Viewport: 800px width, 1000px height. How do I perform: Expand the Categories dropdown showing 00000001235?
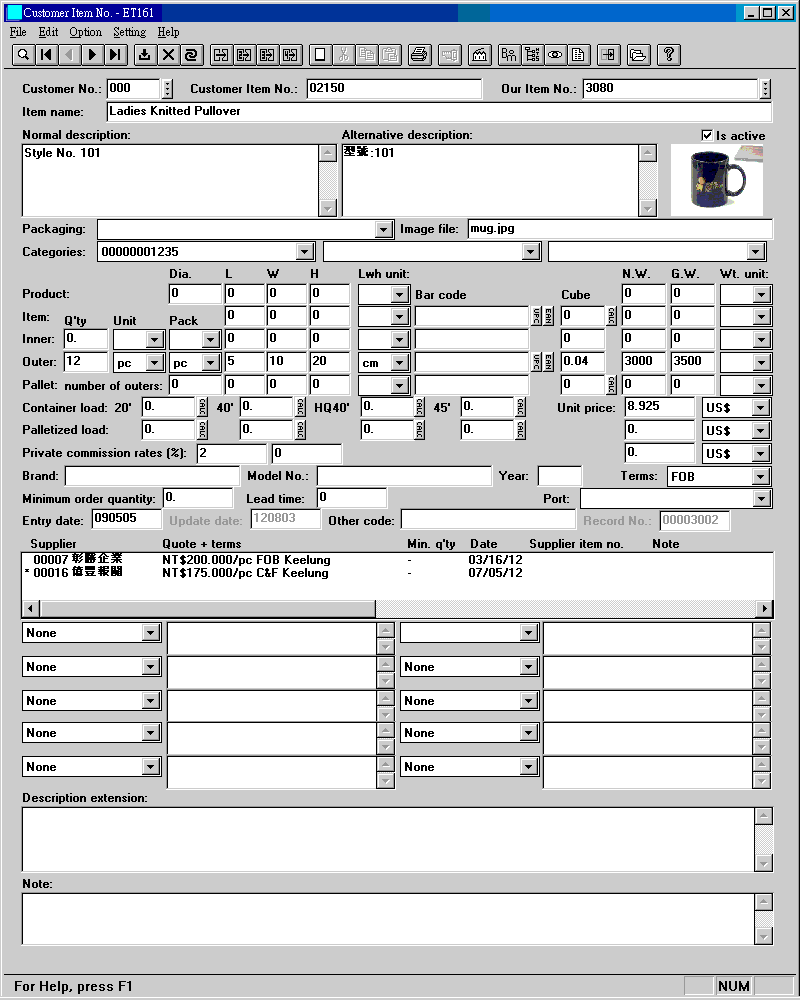(306, 252)
